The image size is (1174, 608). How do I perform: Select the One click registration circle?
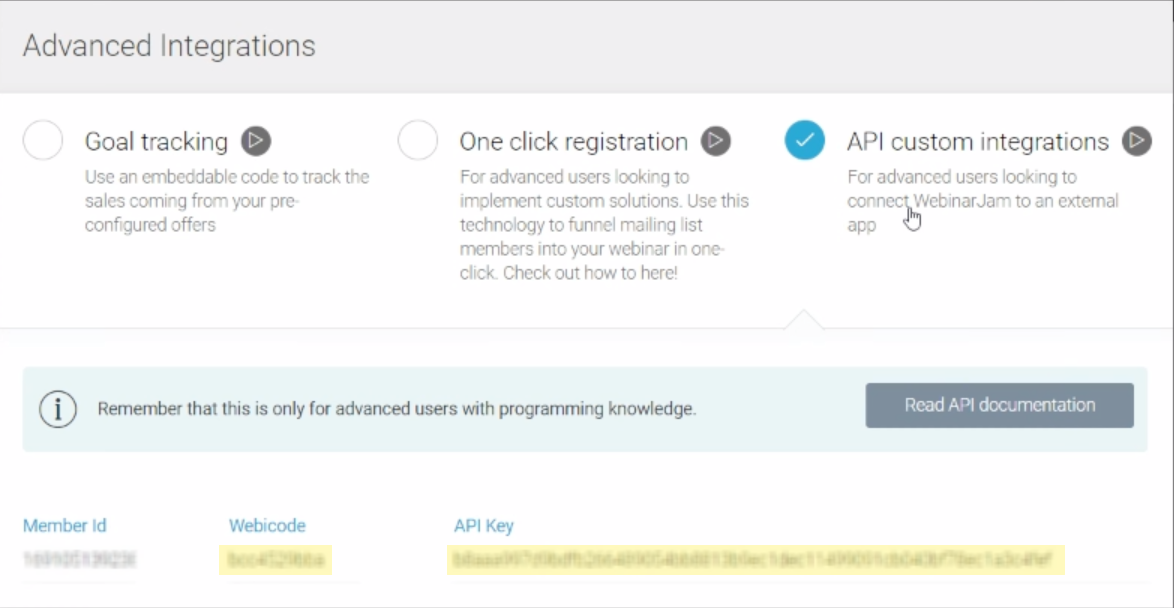418,141
